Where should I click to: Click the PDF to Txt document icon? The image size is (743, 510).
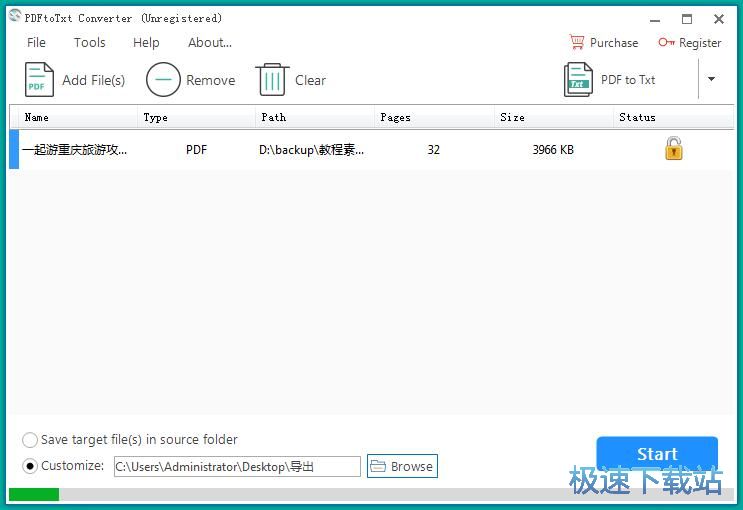click(x=578, y=80)
